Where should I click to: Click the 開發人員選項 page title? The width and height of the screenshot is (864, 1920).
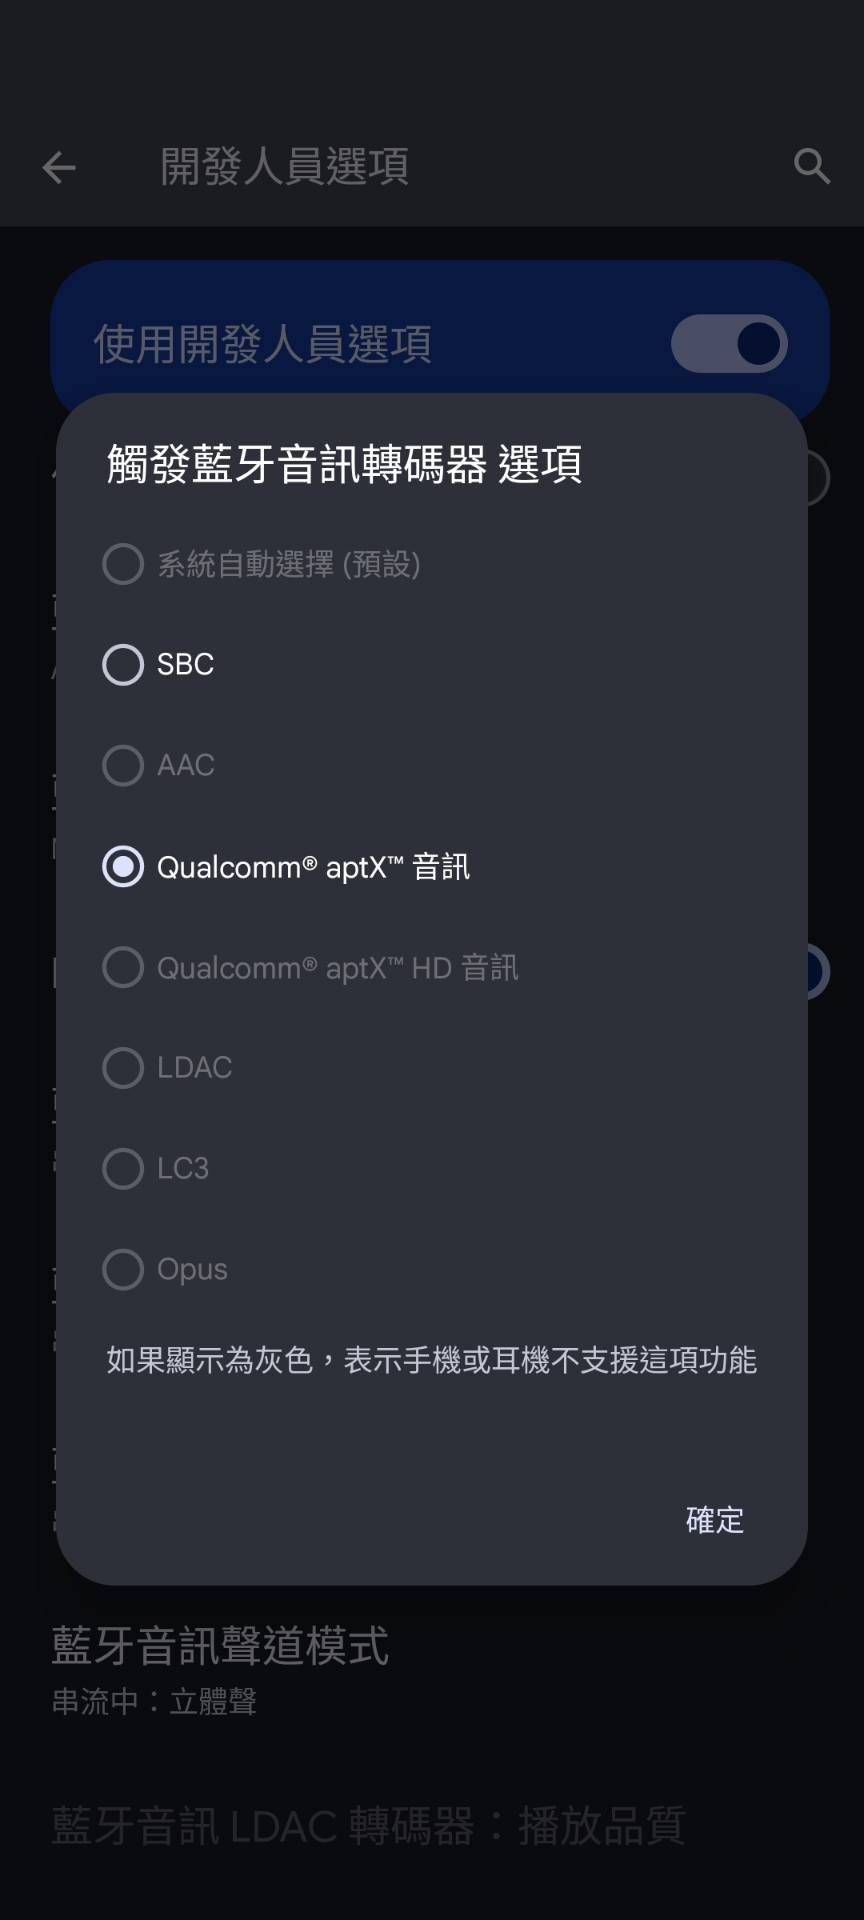pos(284,167)
